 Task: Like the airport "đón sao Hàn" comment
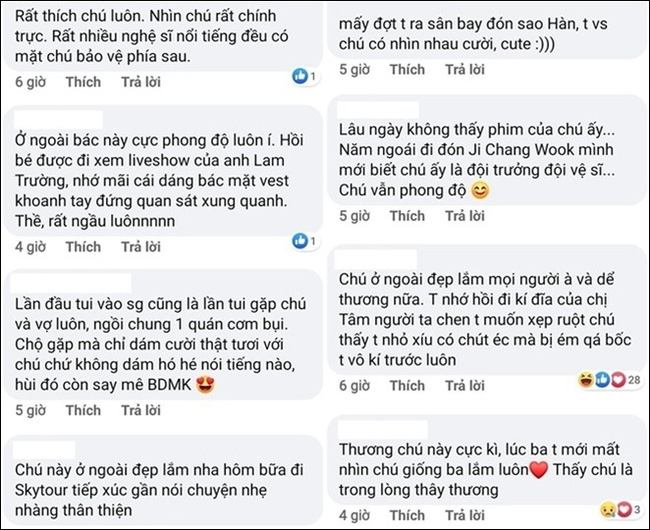tap(407, 70)
